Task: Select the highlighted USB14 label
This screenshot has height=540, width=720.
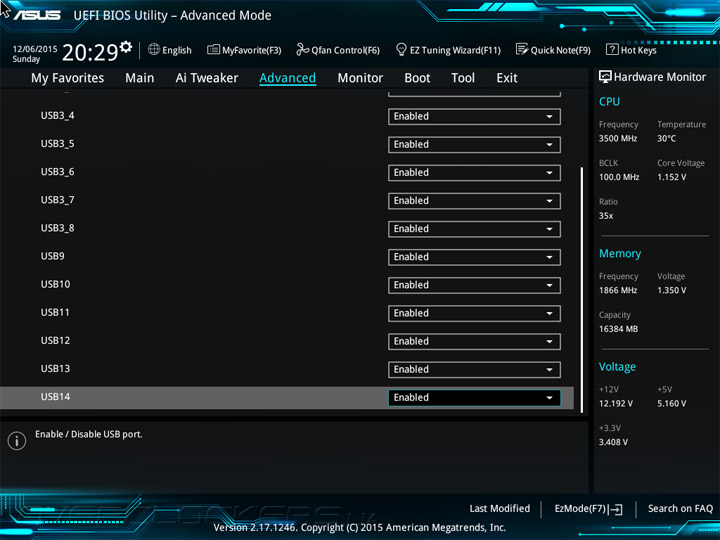Action: click(x=56, y=397)
